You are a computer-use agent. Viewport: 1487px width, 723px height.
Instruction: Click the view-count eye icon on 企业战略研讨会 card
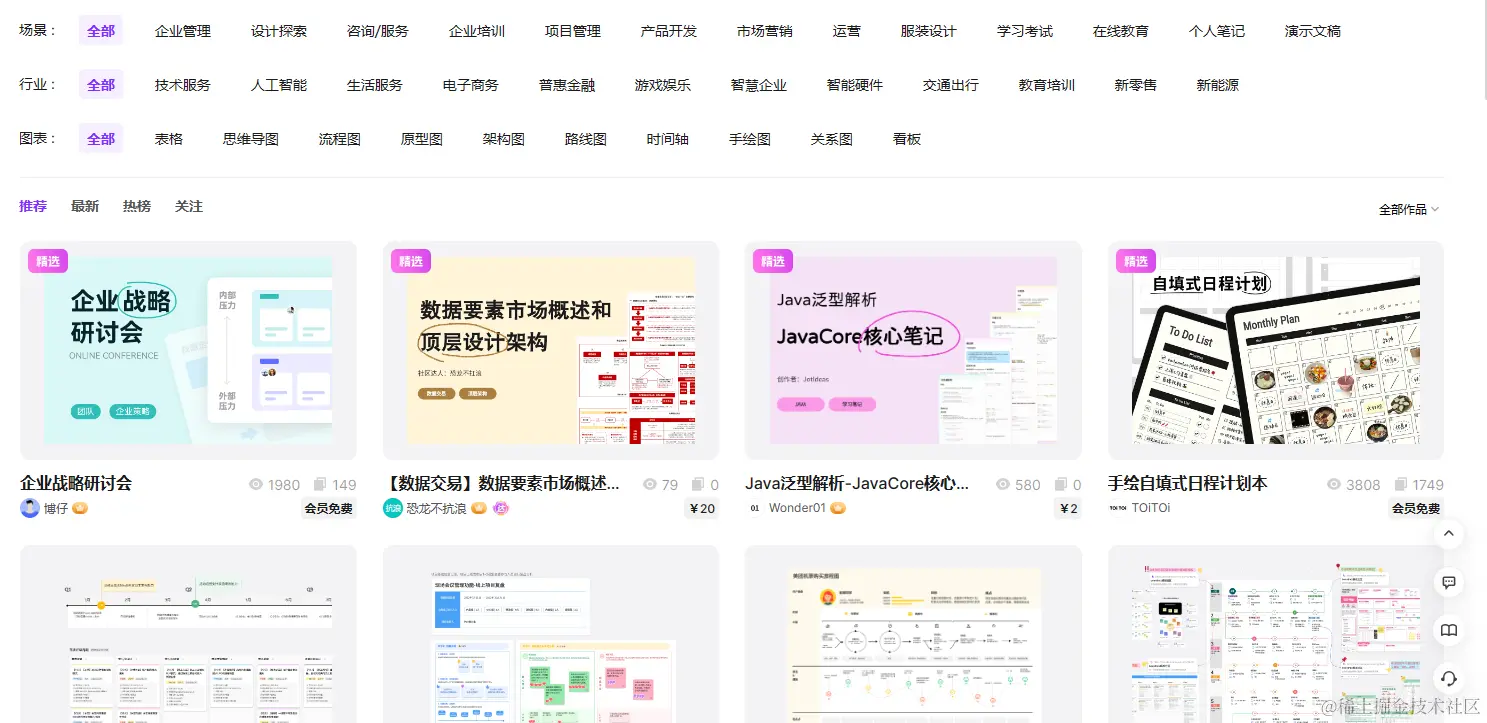256,484
